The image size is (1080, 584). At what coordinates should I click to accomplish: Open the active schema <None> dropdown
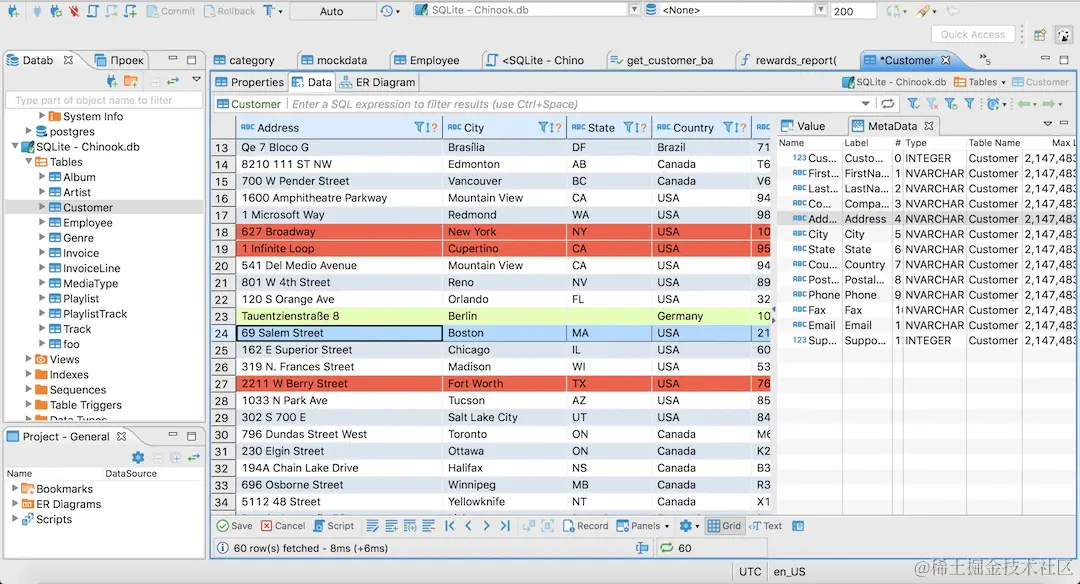pos(820,10)
